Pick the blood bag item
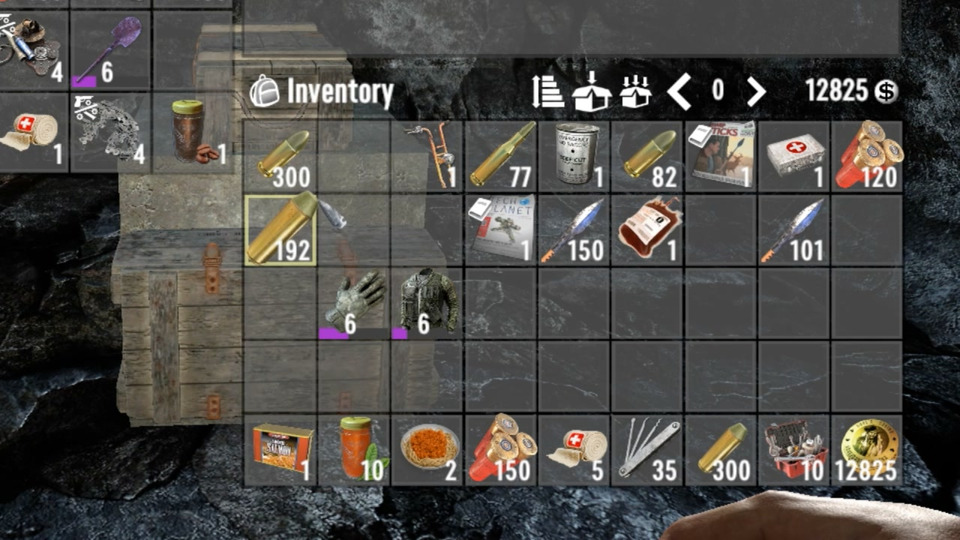 click(x=647, y=230)
